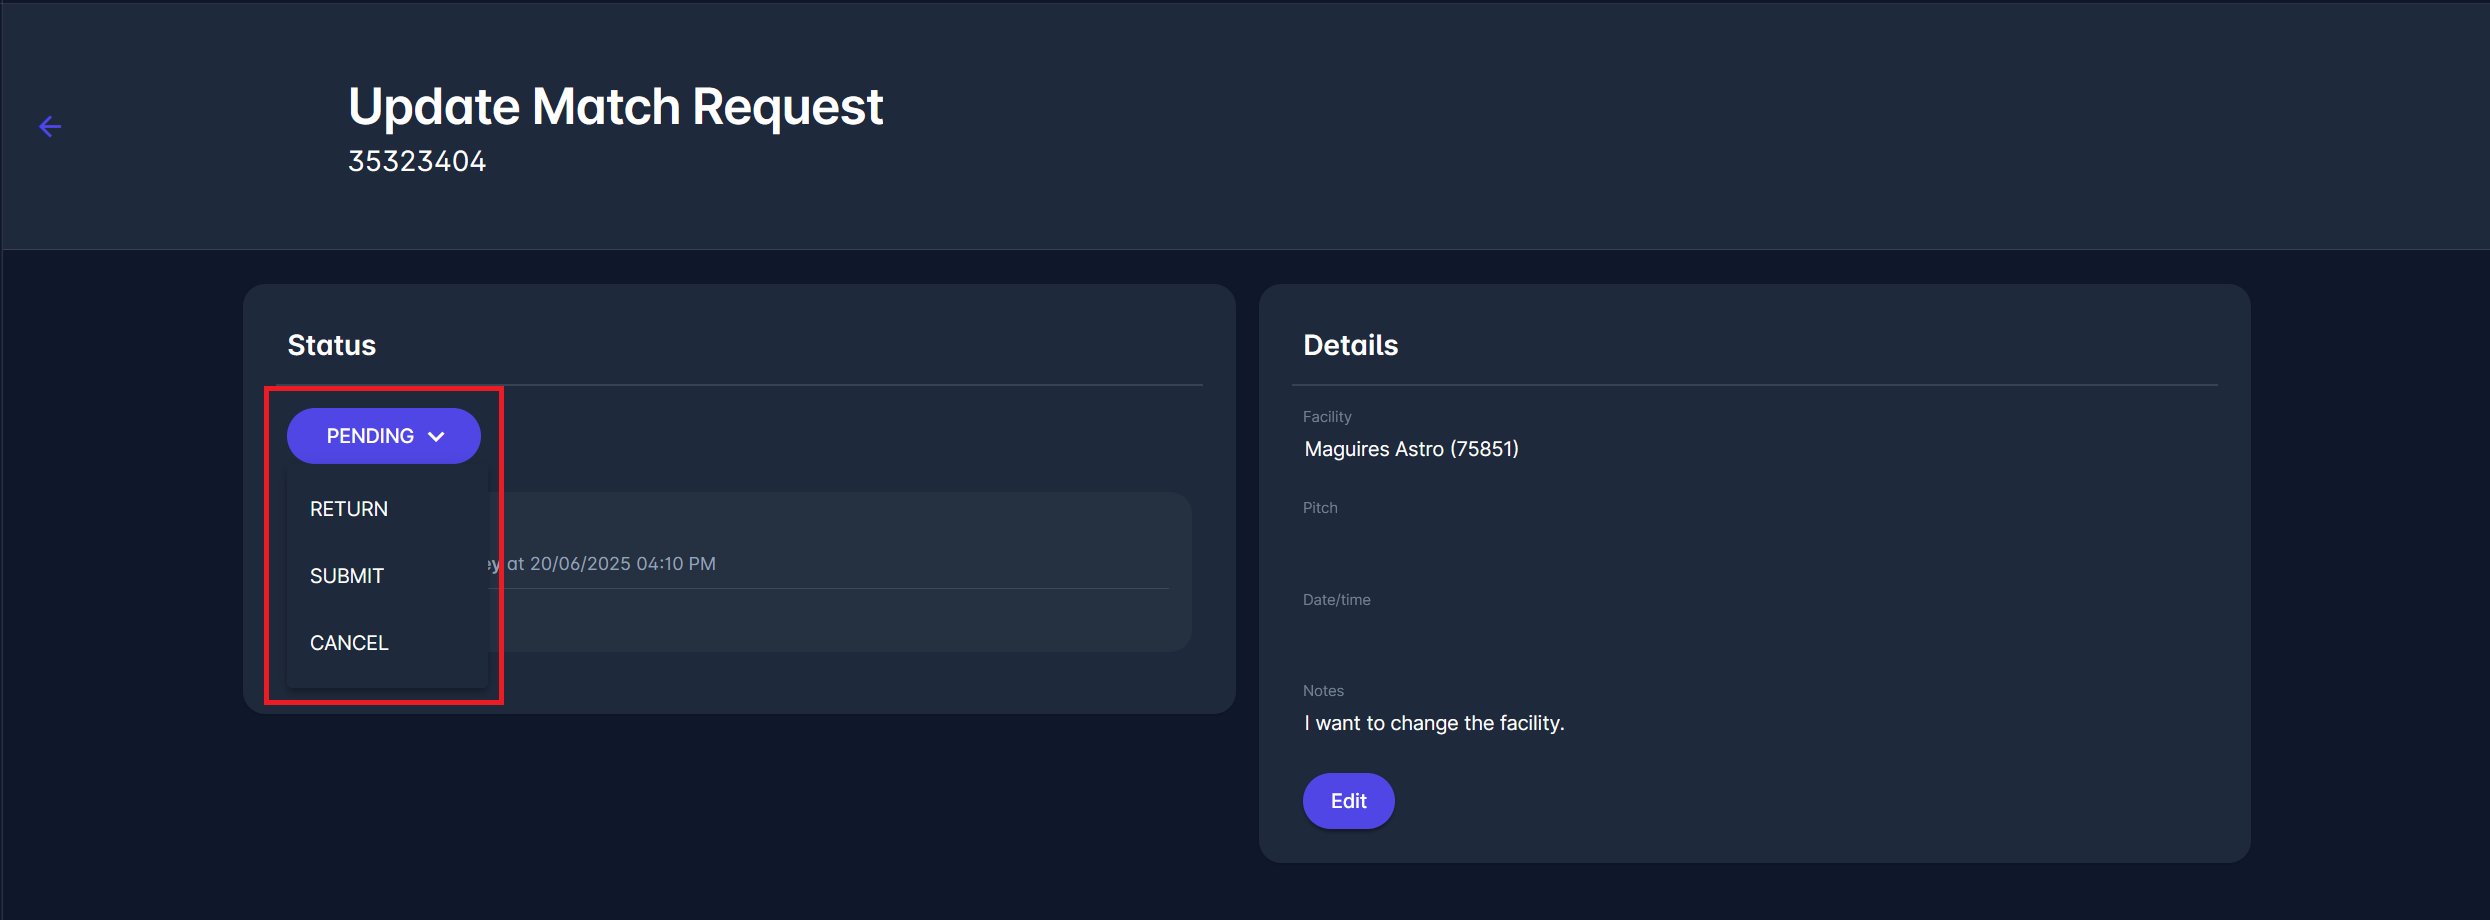The height and width of the screenshot is (920, 2490).
Task: Click the Update Match Request title
Action: click(615, 105)
